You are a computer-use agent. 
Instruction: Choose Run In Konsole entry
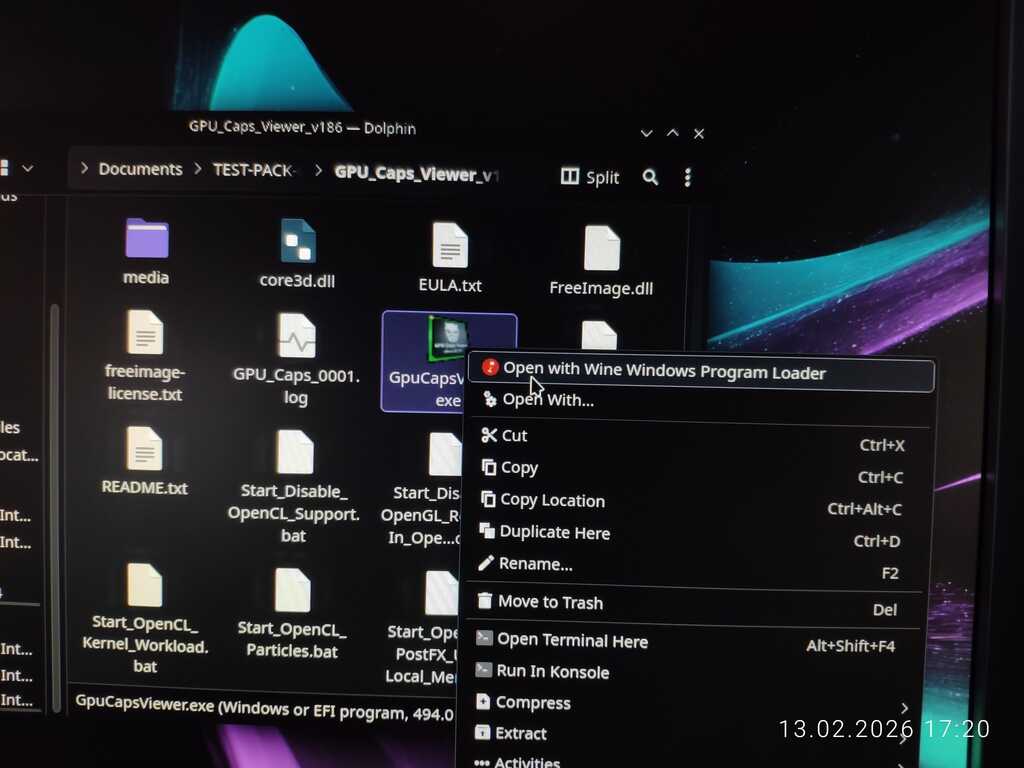click(x=552, y=671)
